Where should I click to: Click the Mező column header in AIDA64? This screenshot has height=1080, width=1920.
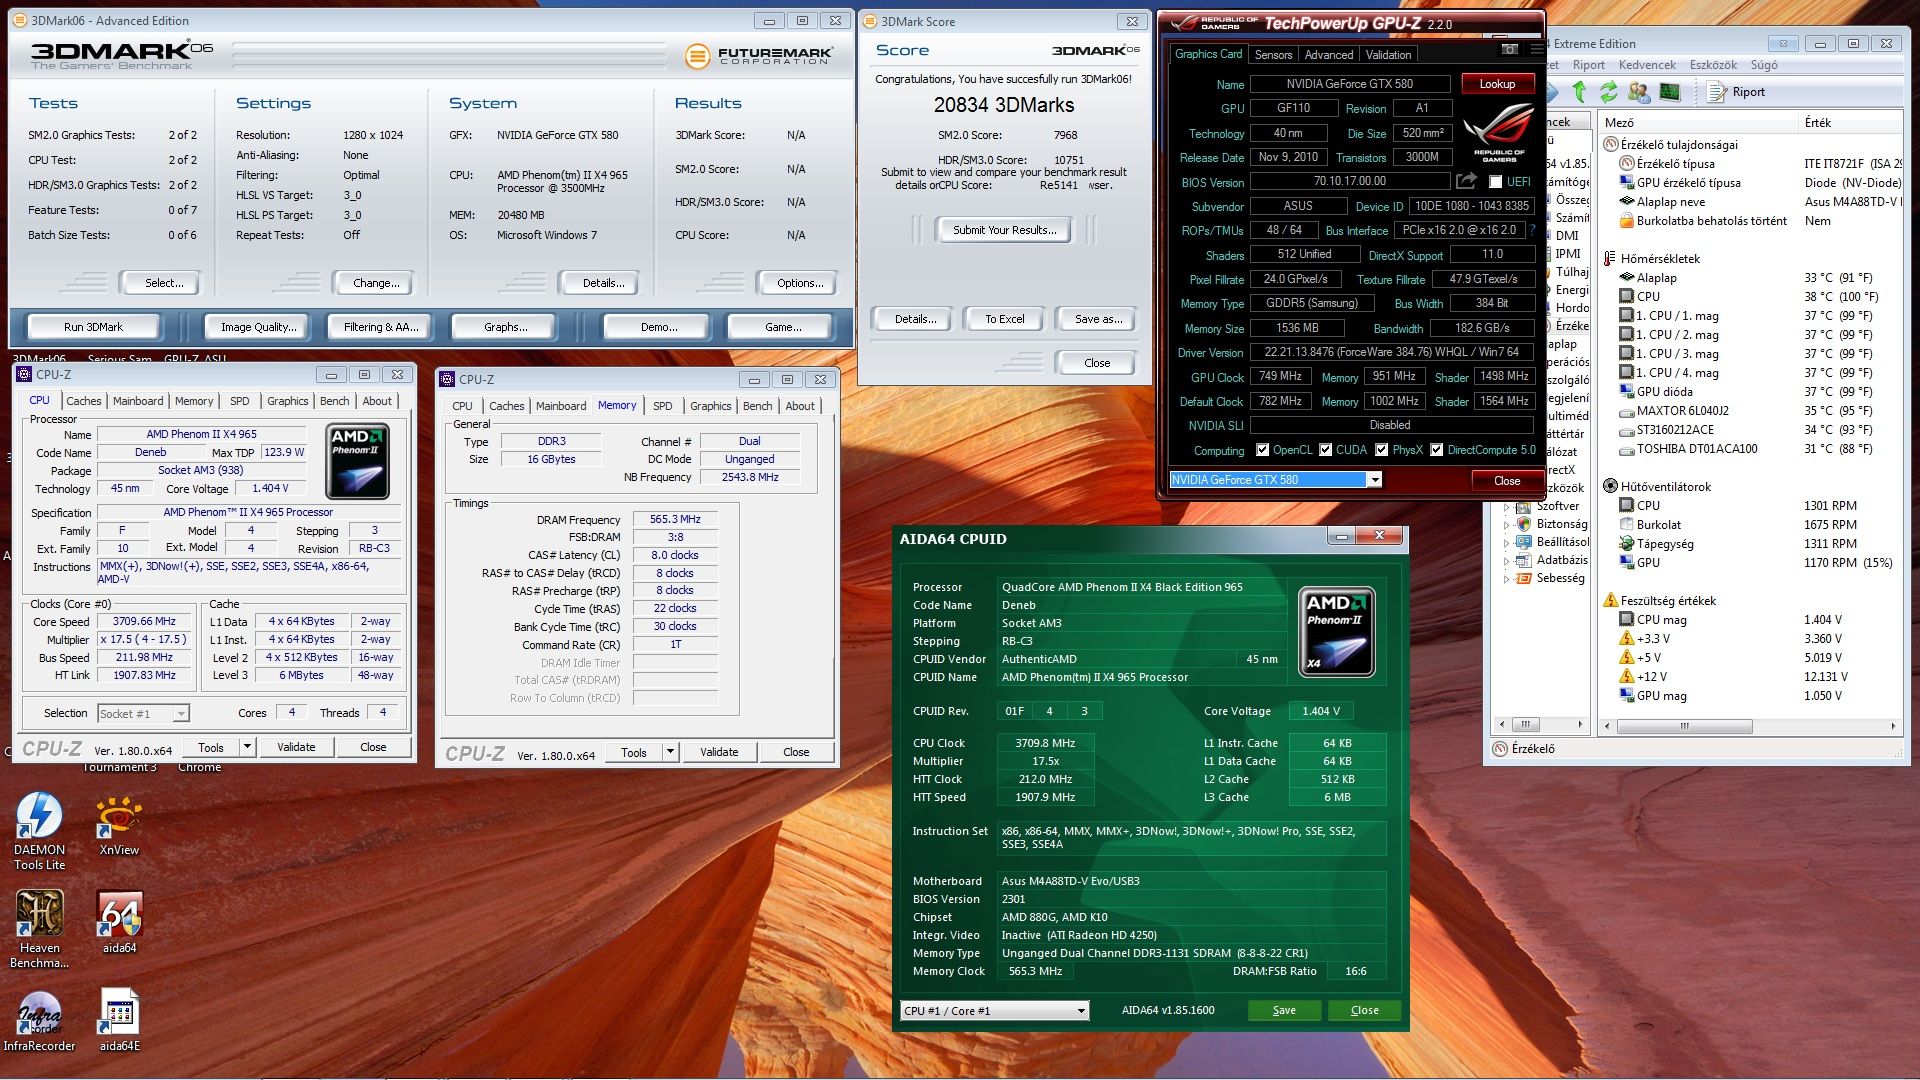[1697, 122]
